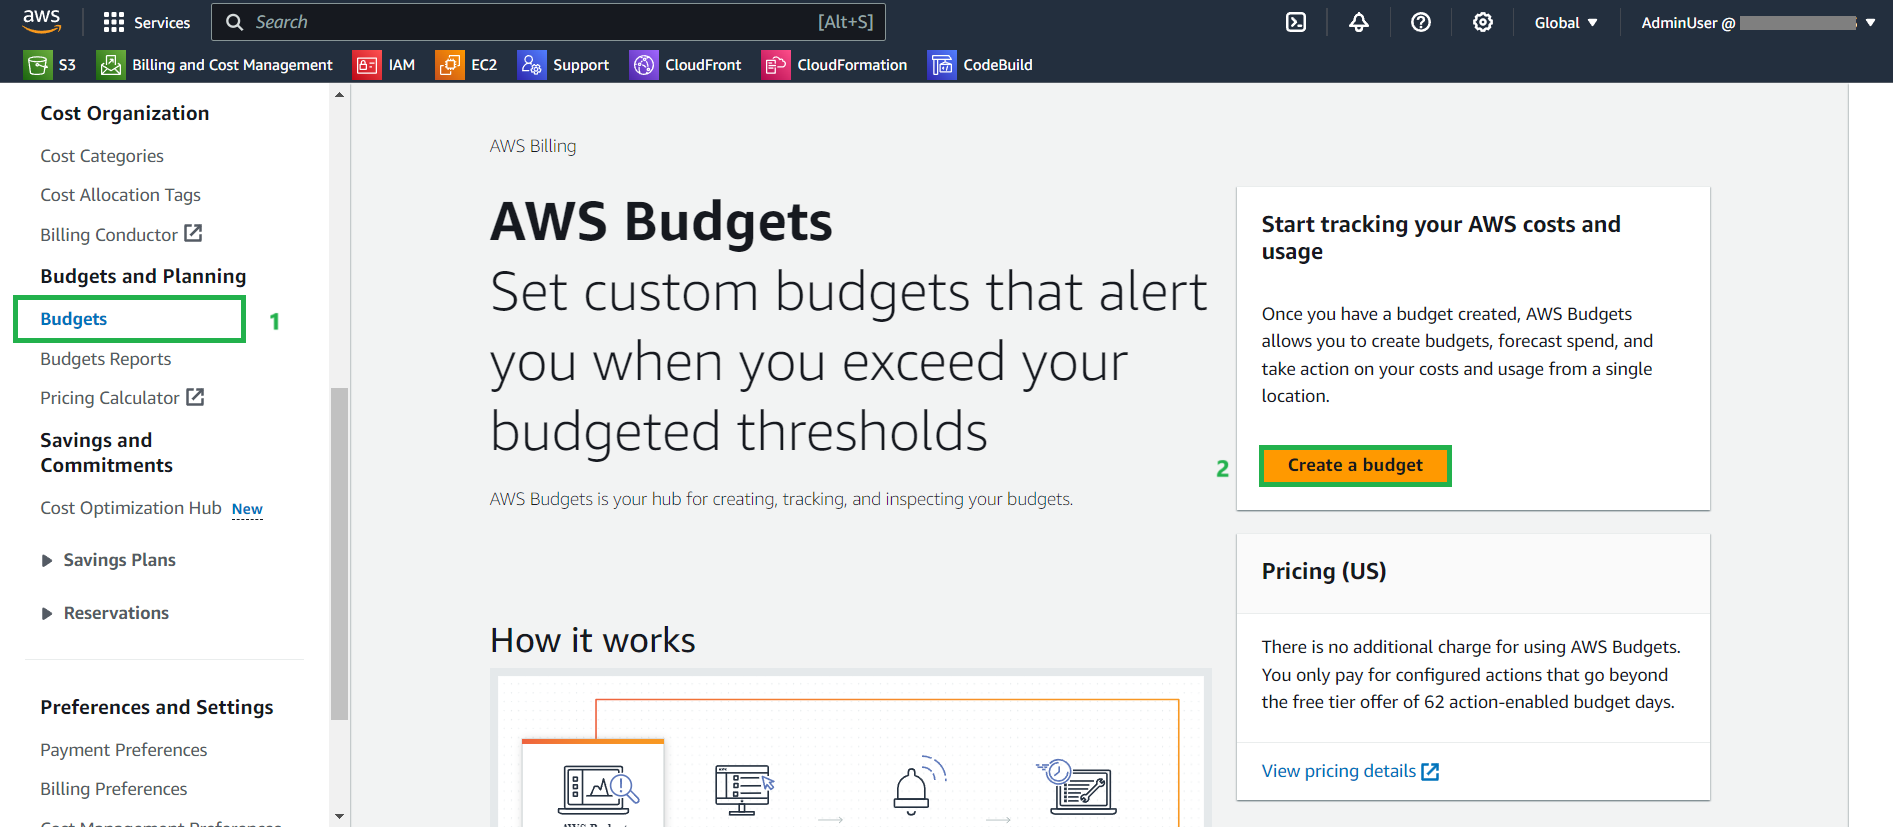Image resolution: width=1893 pixels, height=827 pixels.
Task: Open the settings gear in top bar
Action: pyautogui.click(x=1482, y=22)
